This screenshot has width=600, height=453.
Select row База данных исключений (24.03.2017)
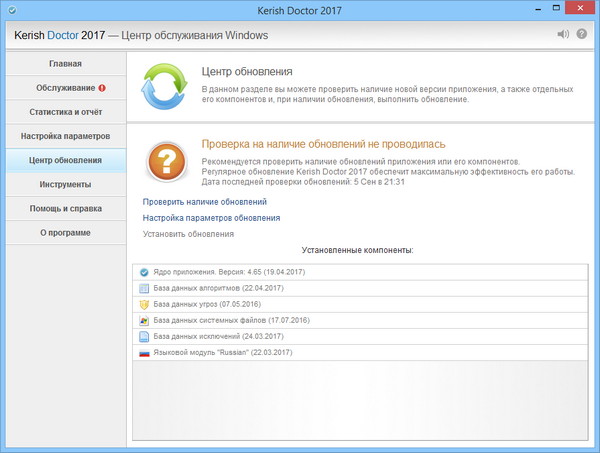[360, 337]
